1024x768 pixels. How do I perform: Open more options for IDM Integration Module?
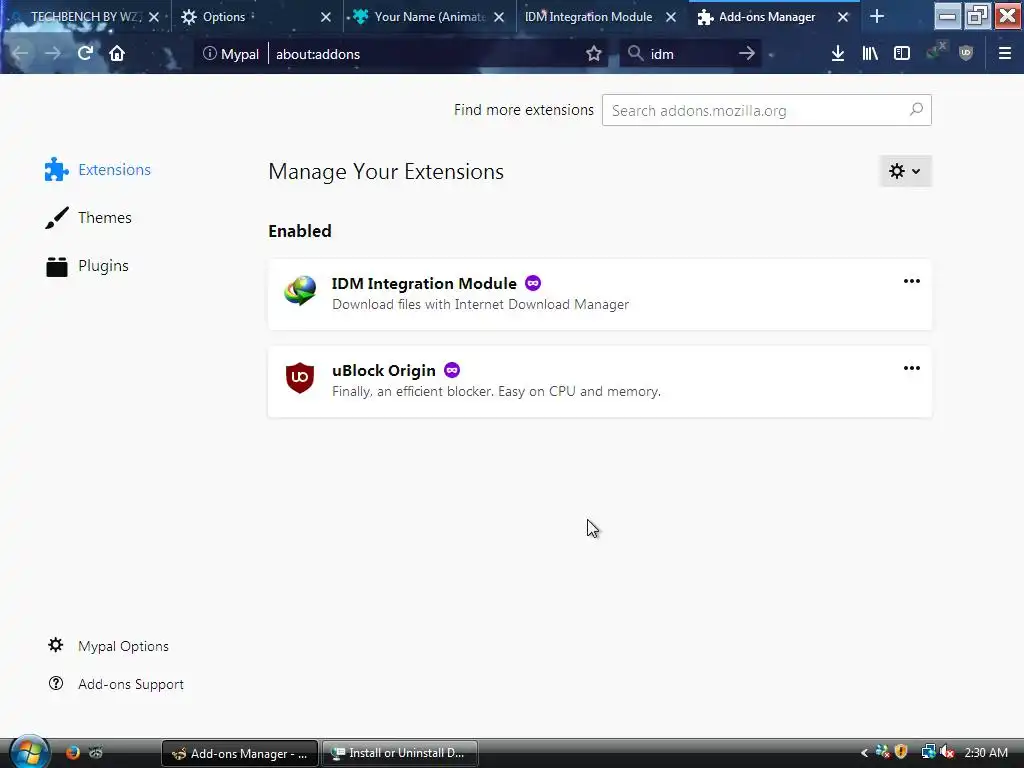tap(912, 281)
